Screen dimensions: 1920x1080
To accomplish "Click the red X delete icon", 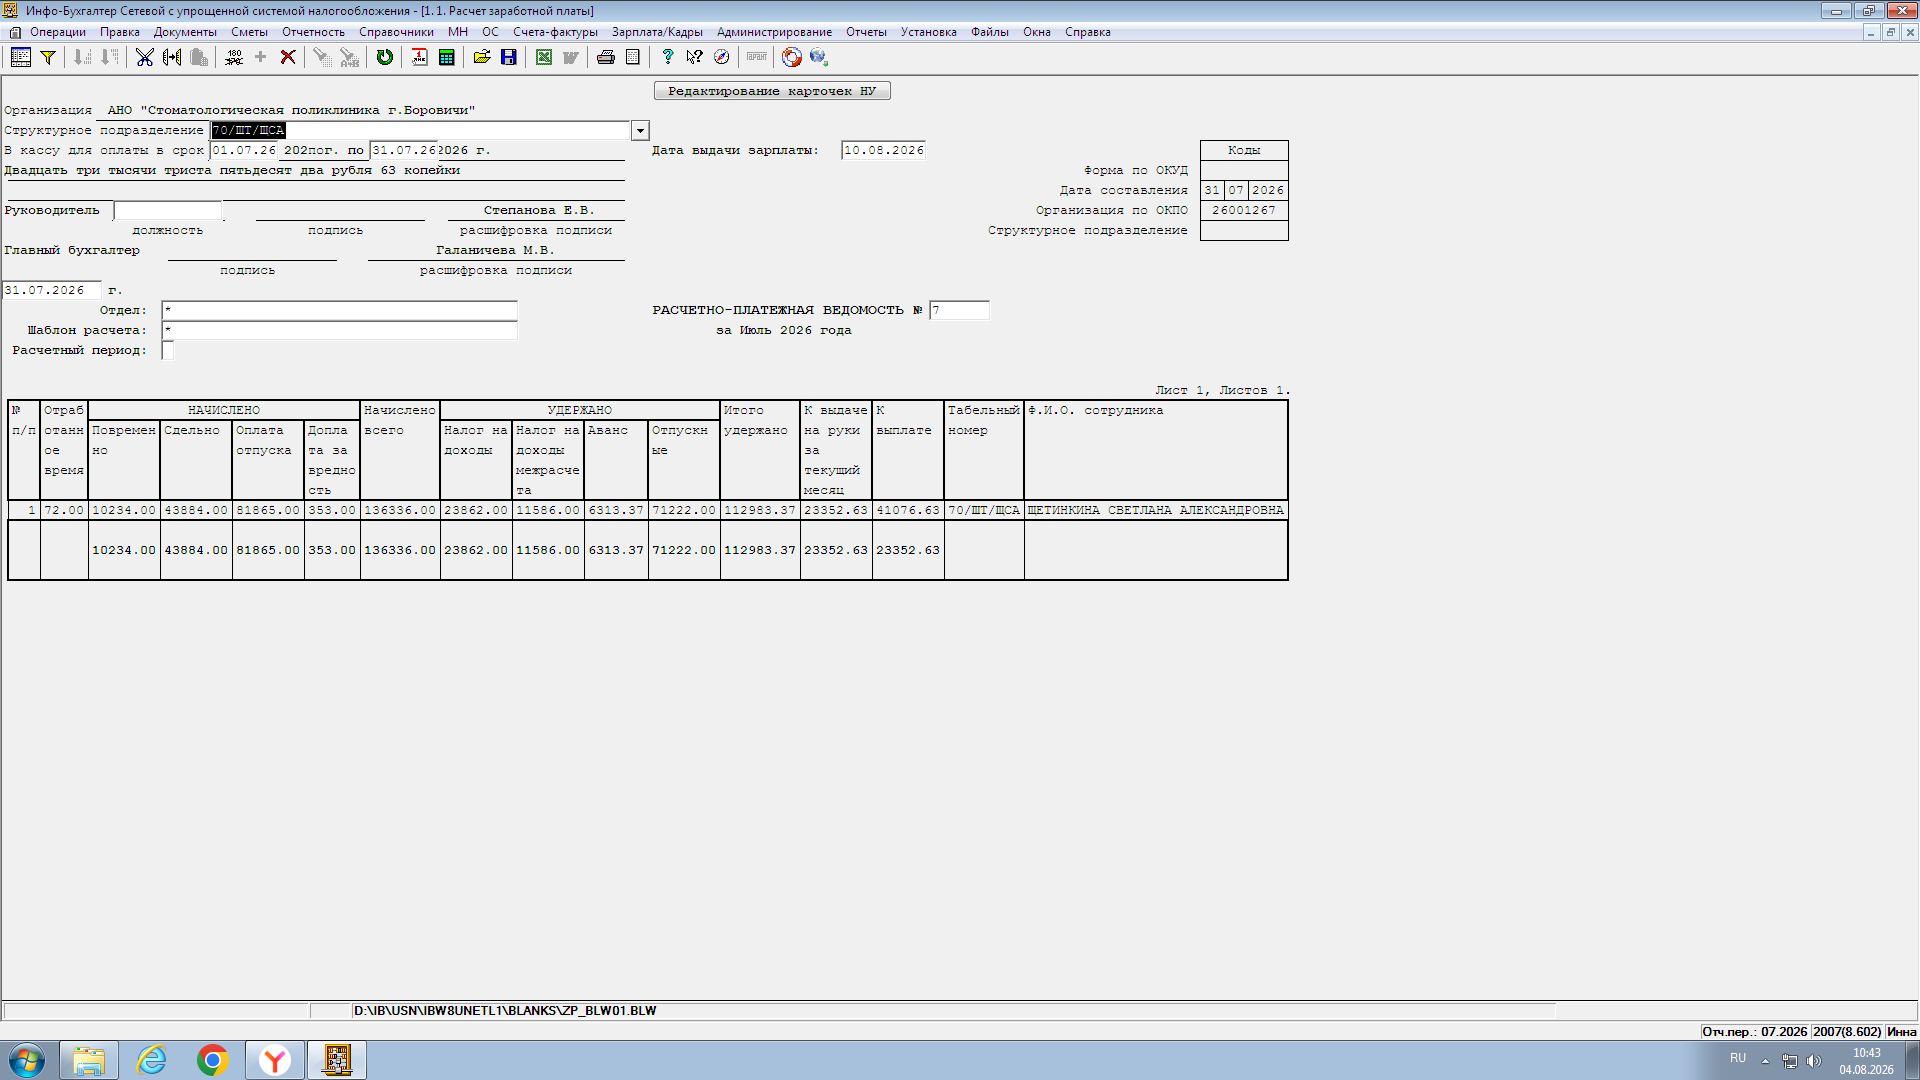I will (288, 57).
